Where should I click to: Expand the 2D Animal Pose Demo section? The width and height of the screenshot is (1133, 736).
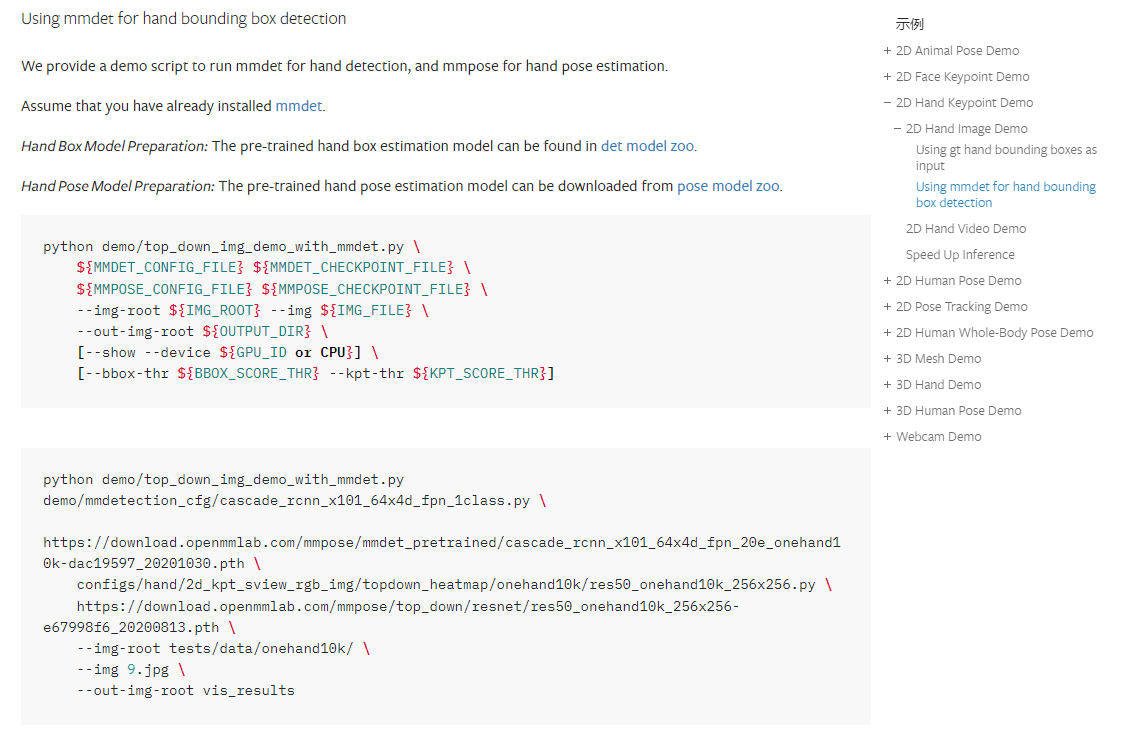click(x=887, y=51)
